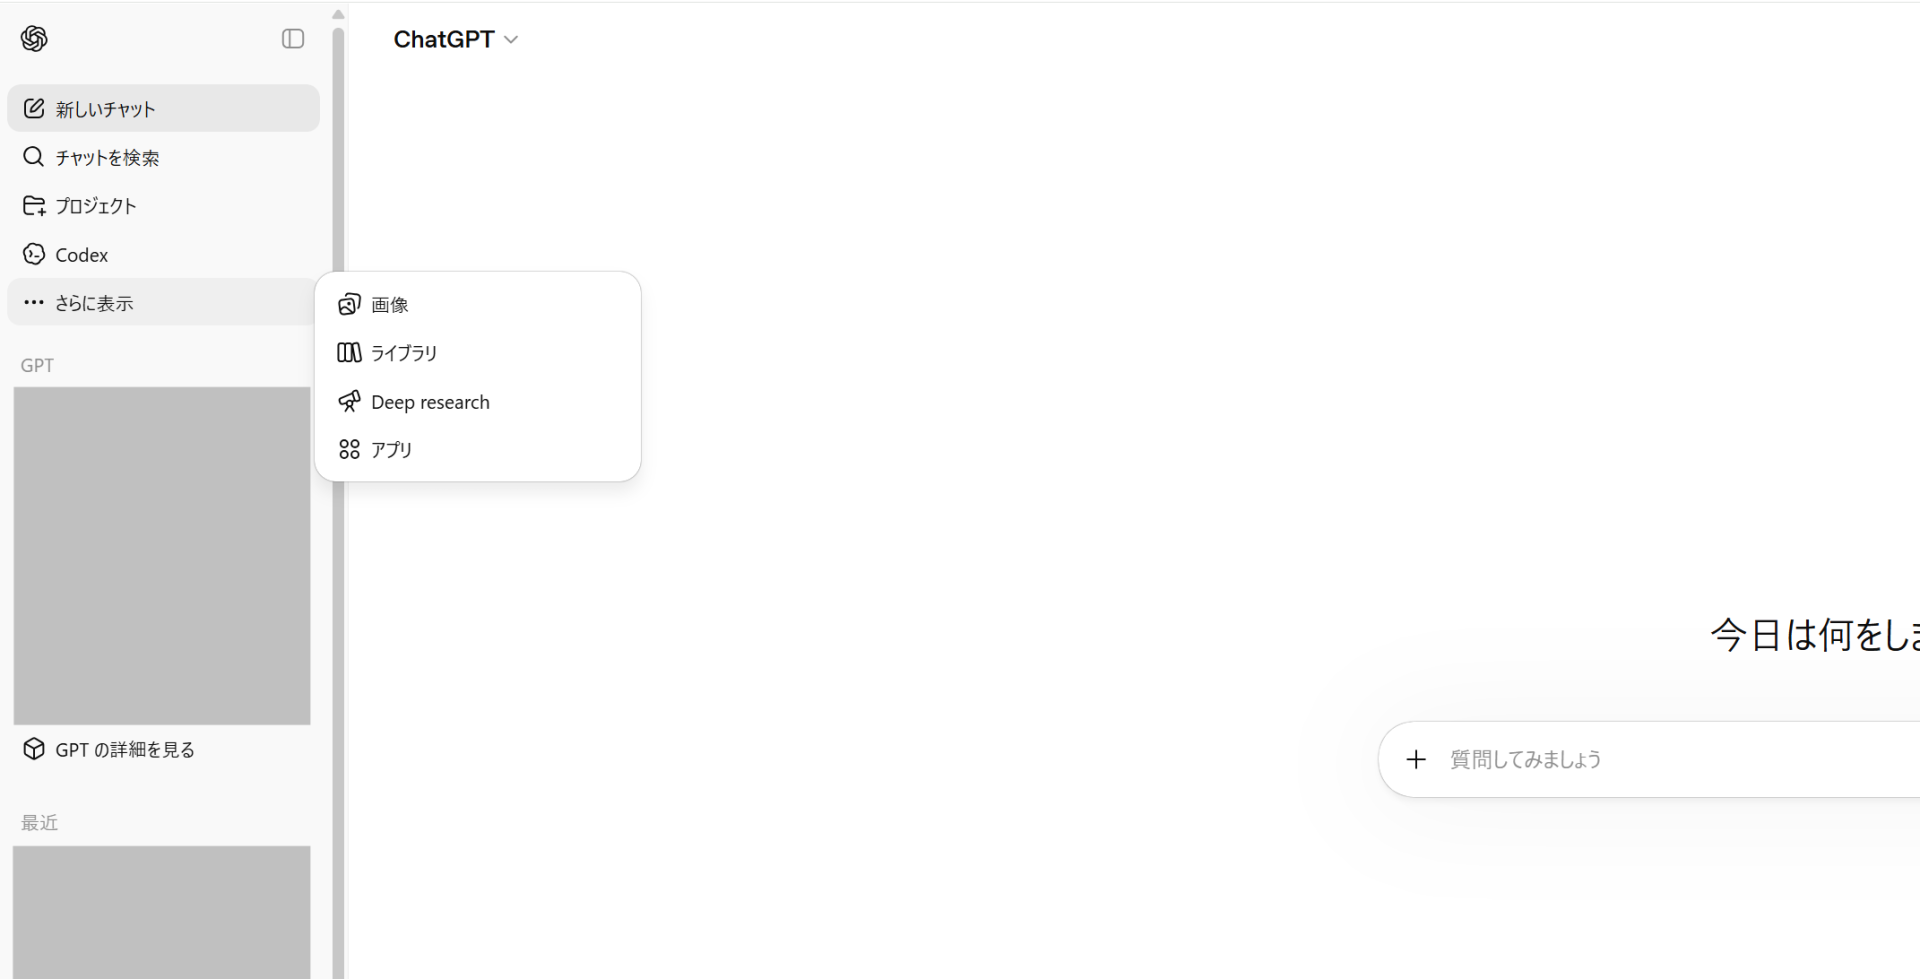The height and width of the screenshot is (979, 1920).
Task: Click the cube icon beside GPT の詳細を見る
Action: (34, 749)
